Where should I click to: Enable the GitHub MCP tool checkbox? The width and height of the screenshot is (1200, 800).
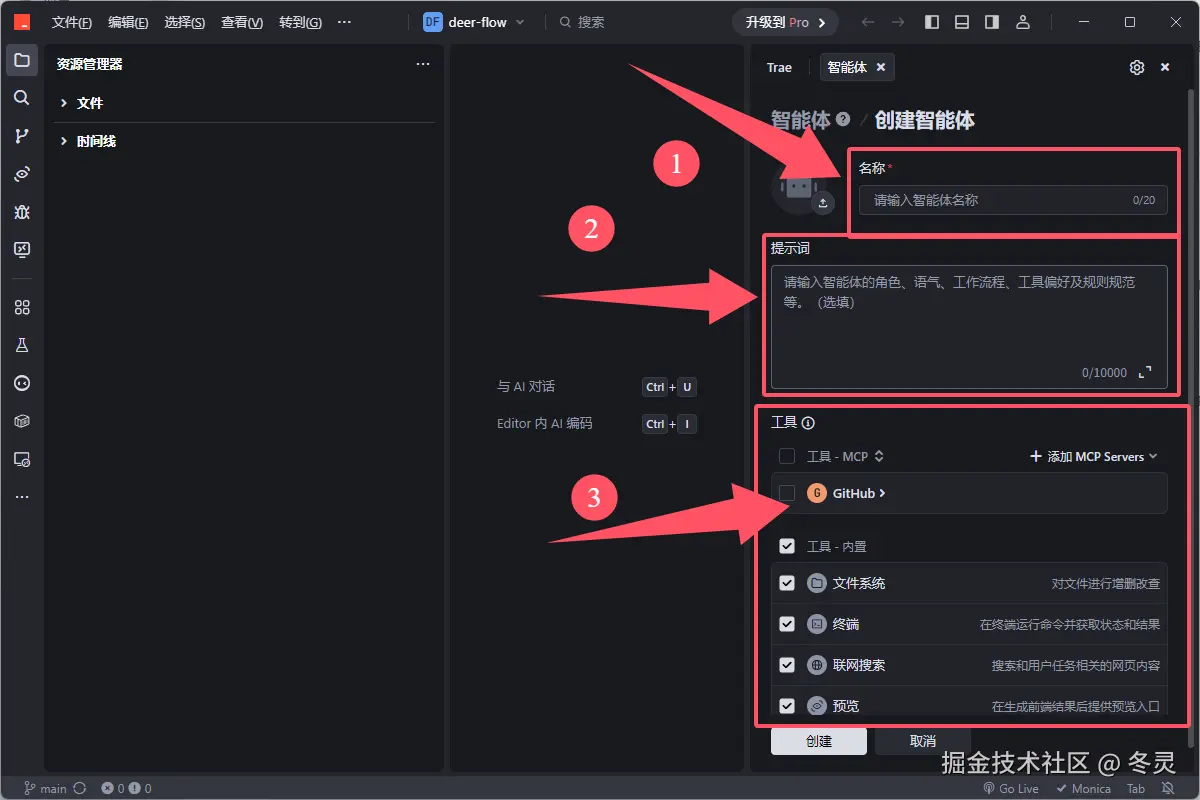click(787, 493)
